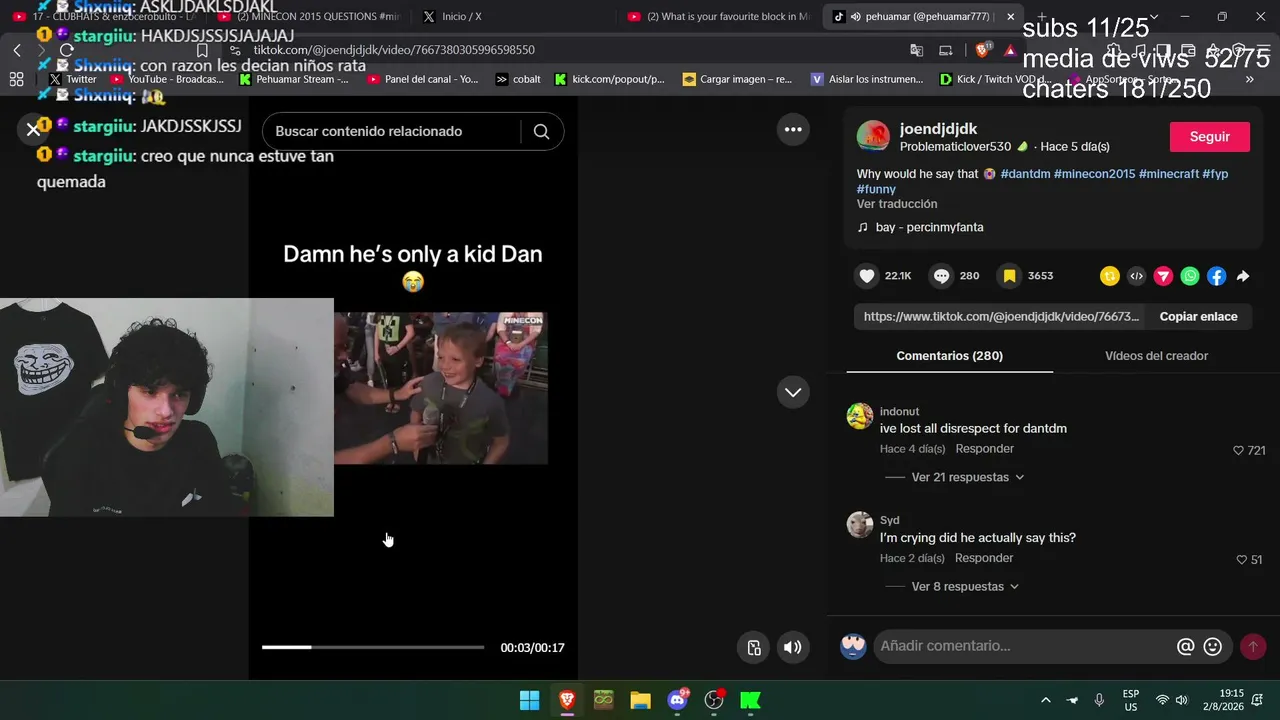This screenshot has height=720, width=1280.
Task: Reply to indonut's comment
Action: pyautogui.click(x=984, y=449)
